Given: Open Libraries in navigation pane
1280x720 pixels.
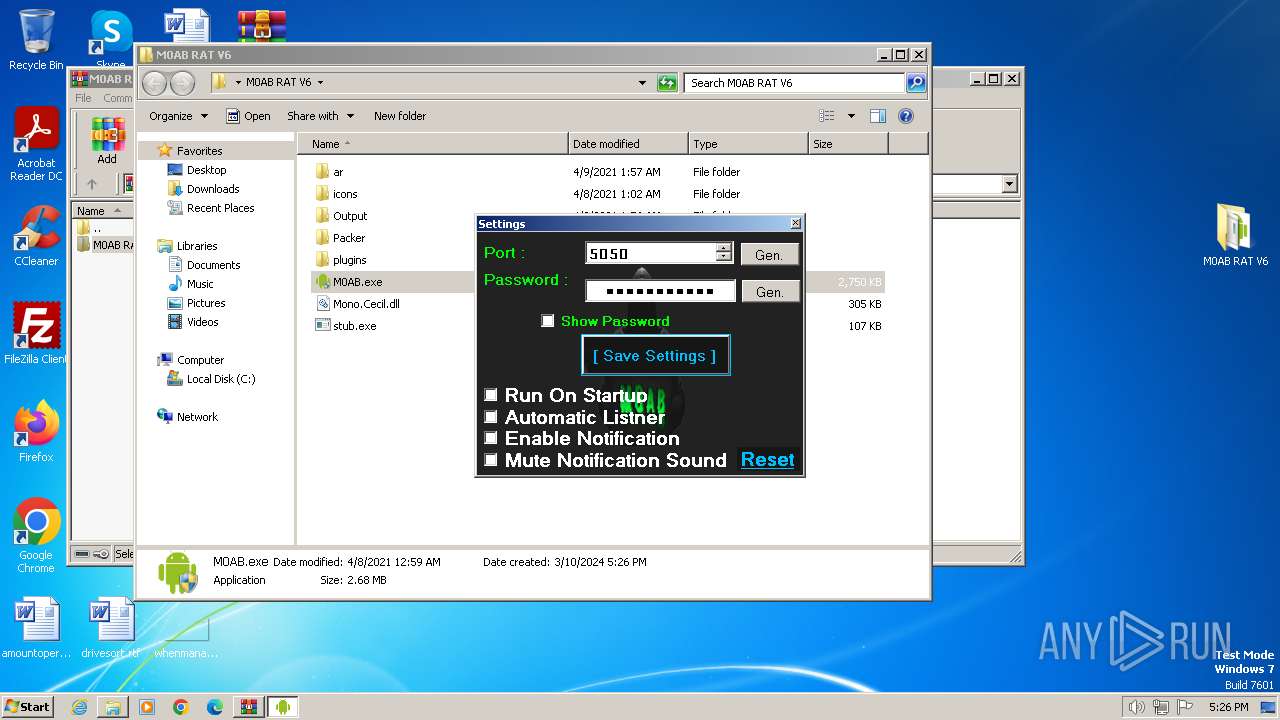Looking at the screenshot, I should coord(197,246).
